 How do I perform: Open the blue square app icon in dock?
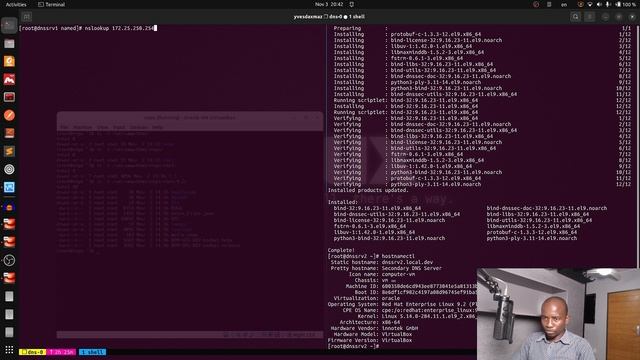click(x=9, y=187)
